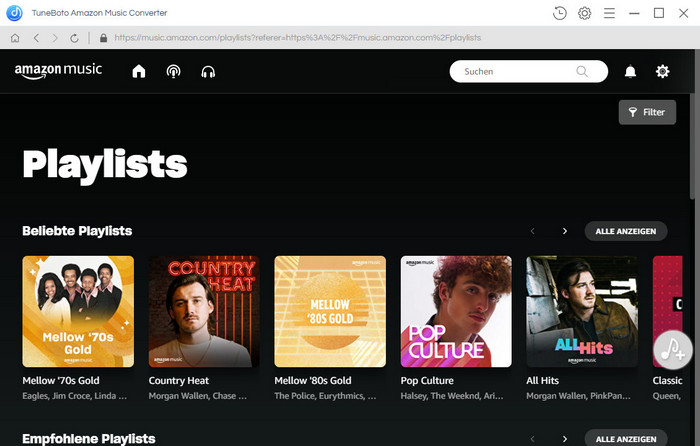Click artists text 'Halsey, The Weeknd, Ari...'
Screen dimensions: 700x446
452,396
